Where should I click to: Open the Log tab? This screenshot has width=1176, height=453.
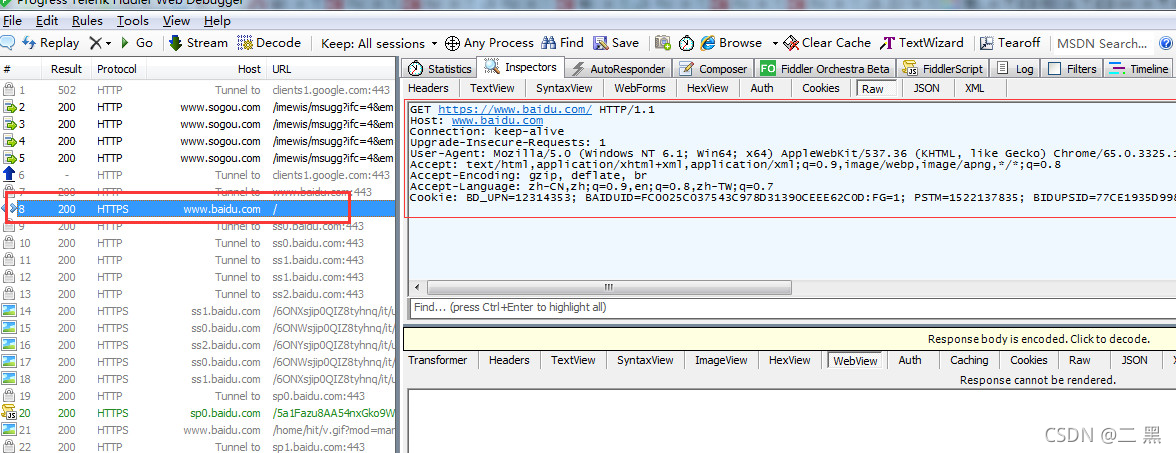pyautogui.click(x=1016, y=68)
